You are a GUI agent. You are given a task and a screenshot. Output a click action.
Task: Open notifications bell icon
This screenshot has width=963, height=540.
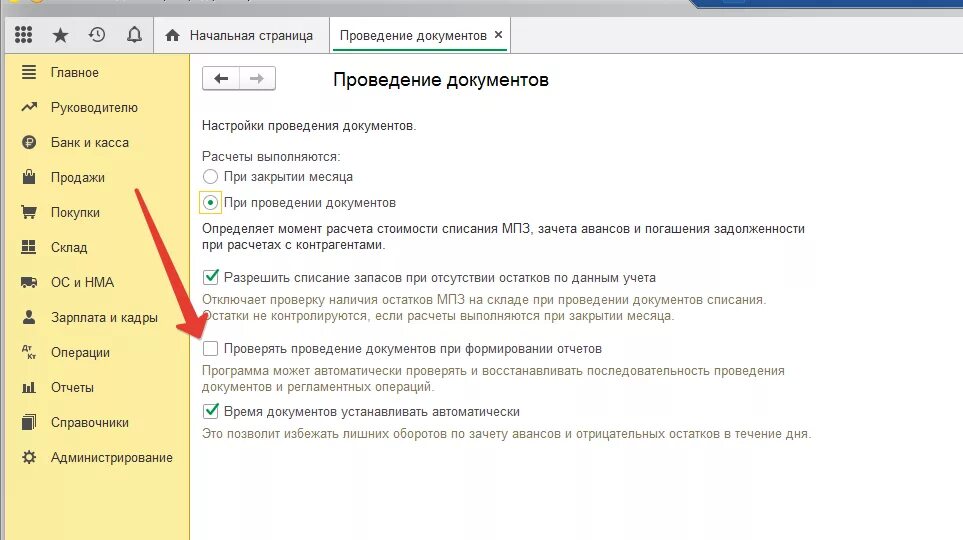click(134, 35)
